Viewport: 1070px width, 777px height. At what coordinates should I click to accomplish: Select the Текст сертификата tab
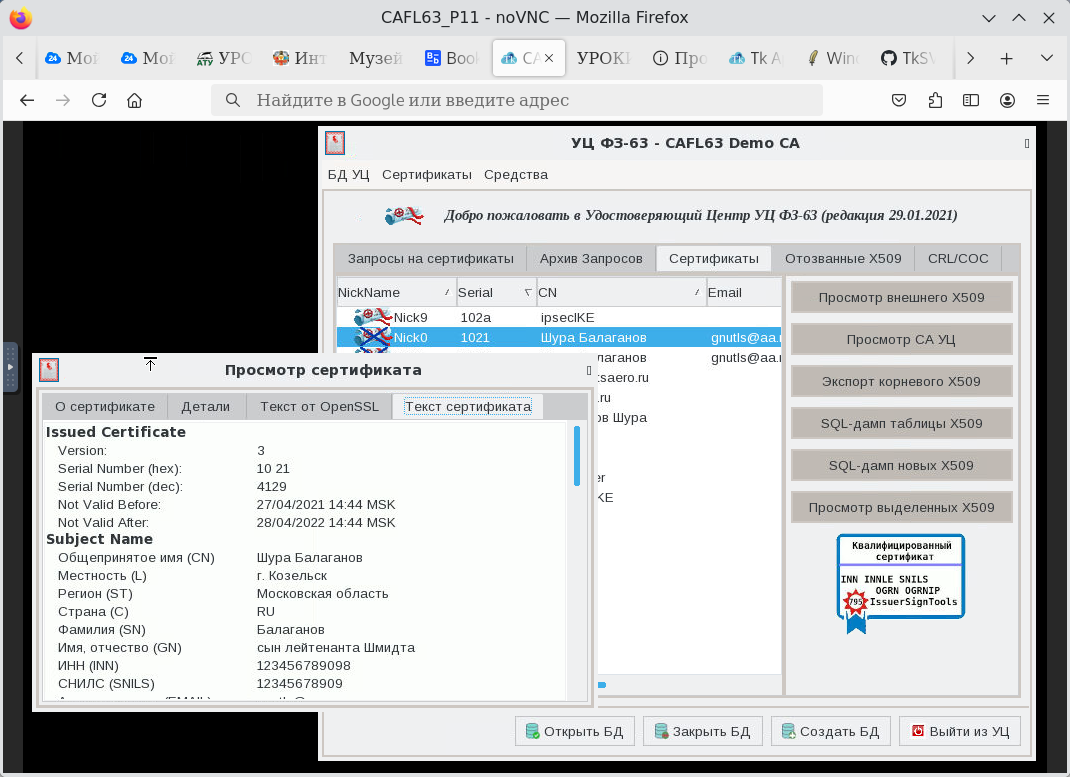468,407
